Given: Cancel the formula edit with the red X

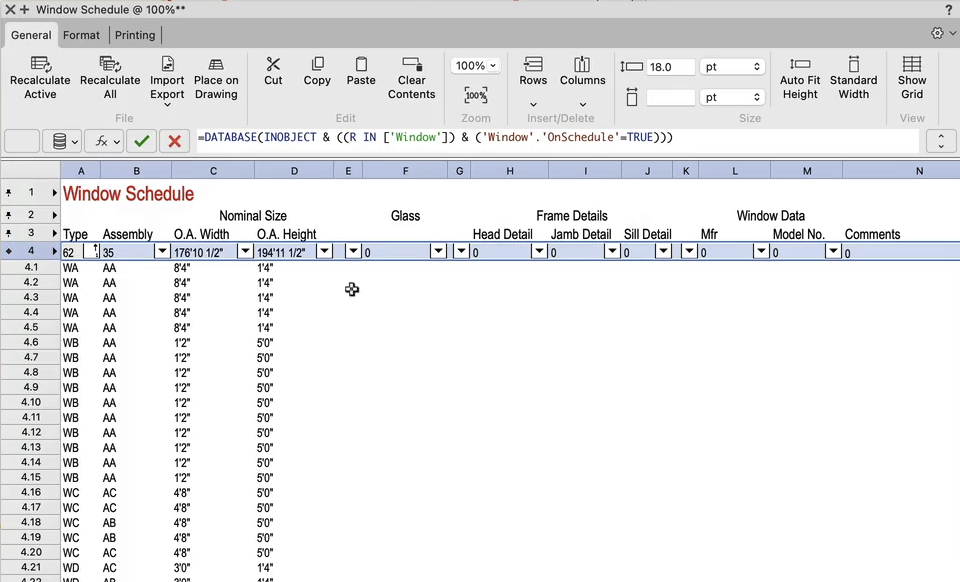Looking at the screenshot, I should click(174, 141).
